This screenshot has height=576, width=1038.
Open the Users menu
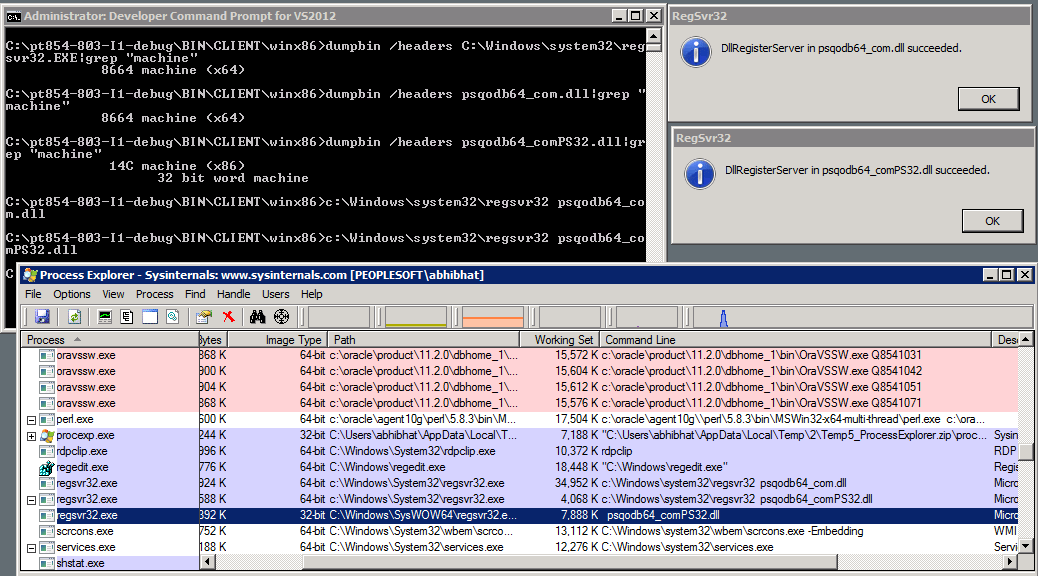point(275,294)
